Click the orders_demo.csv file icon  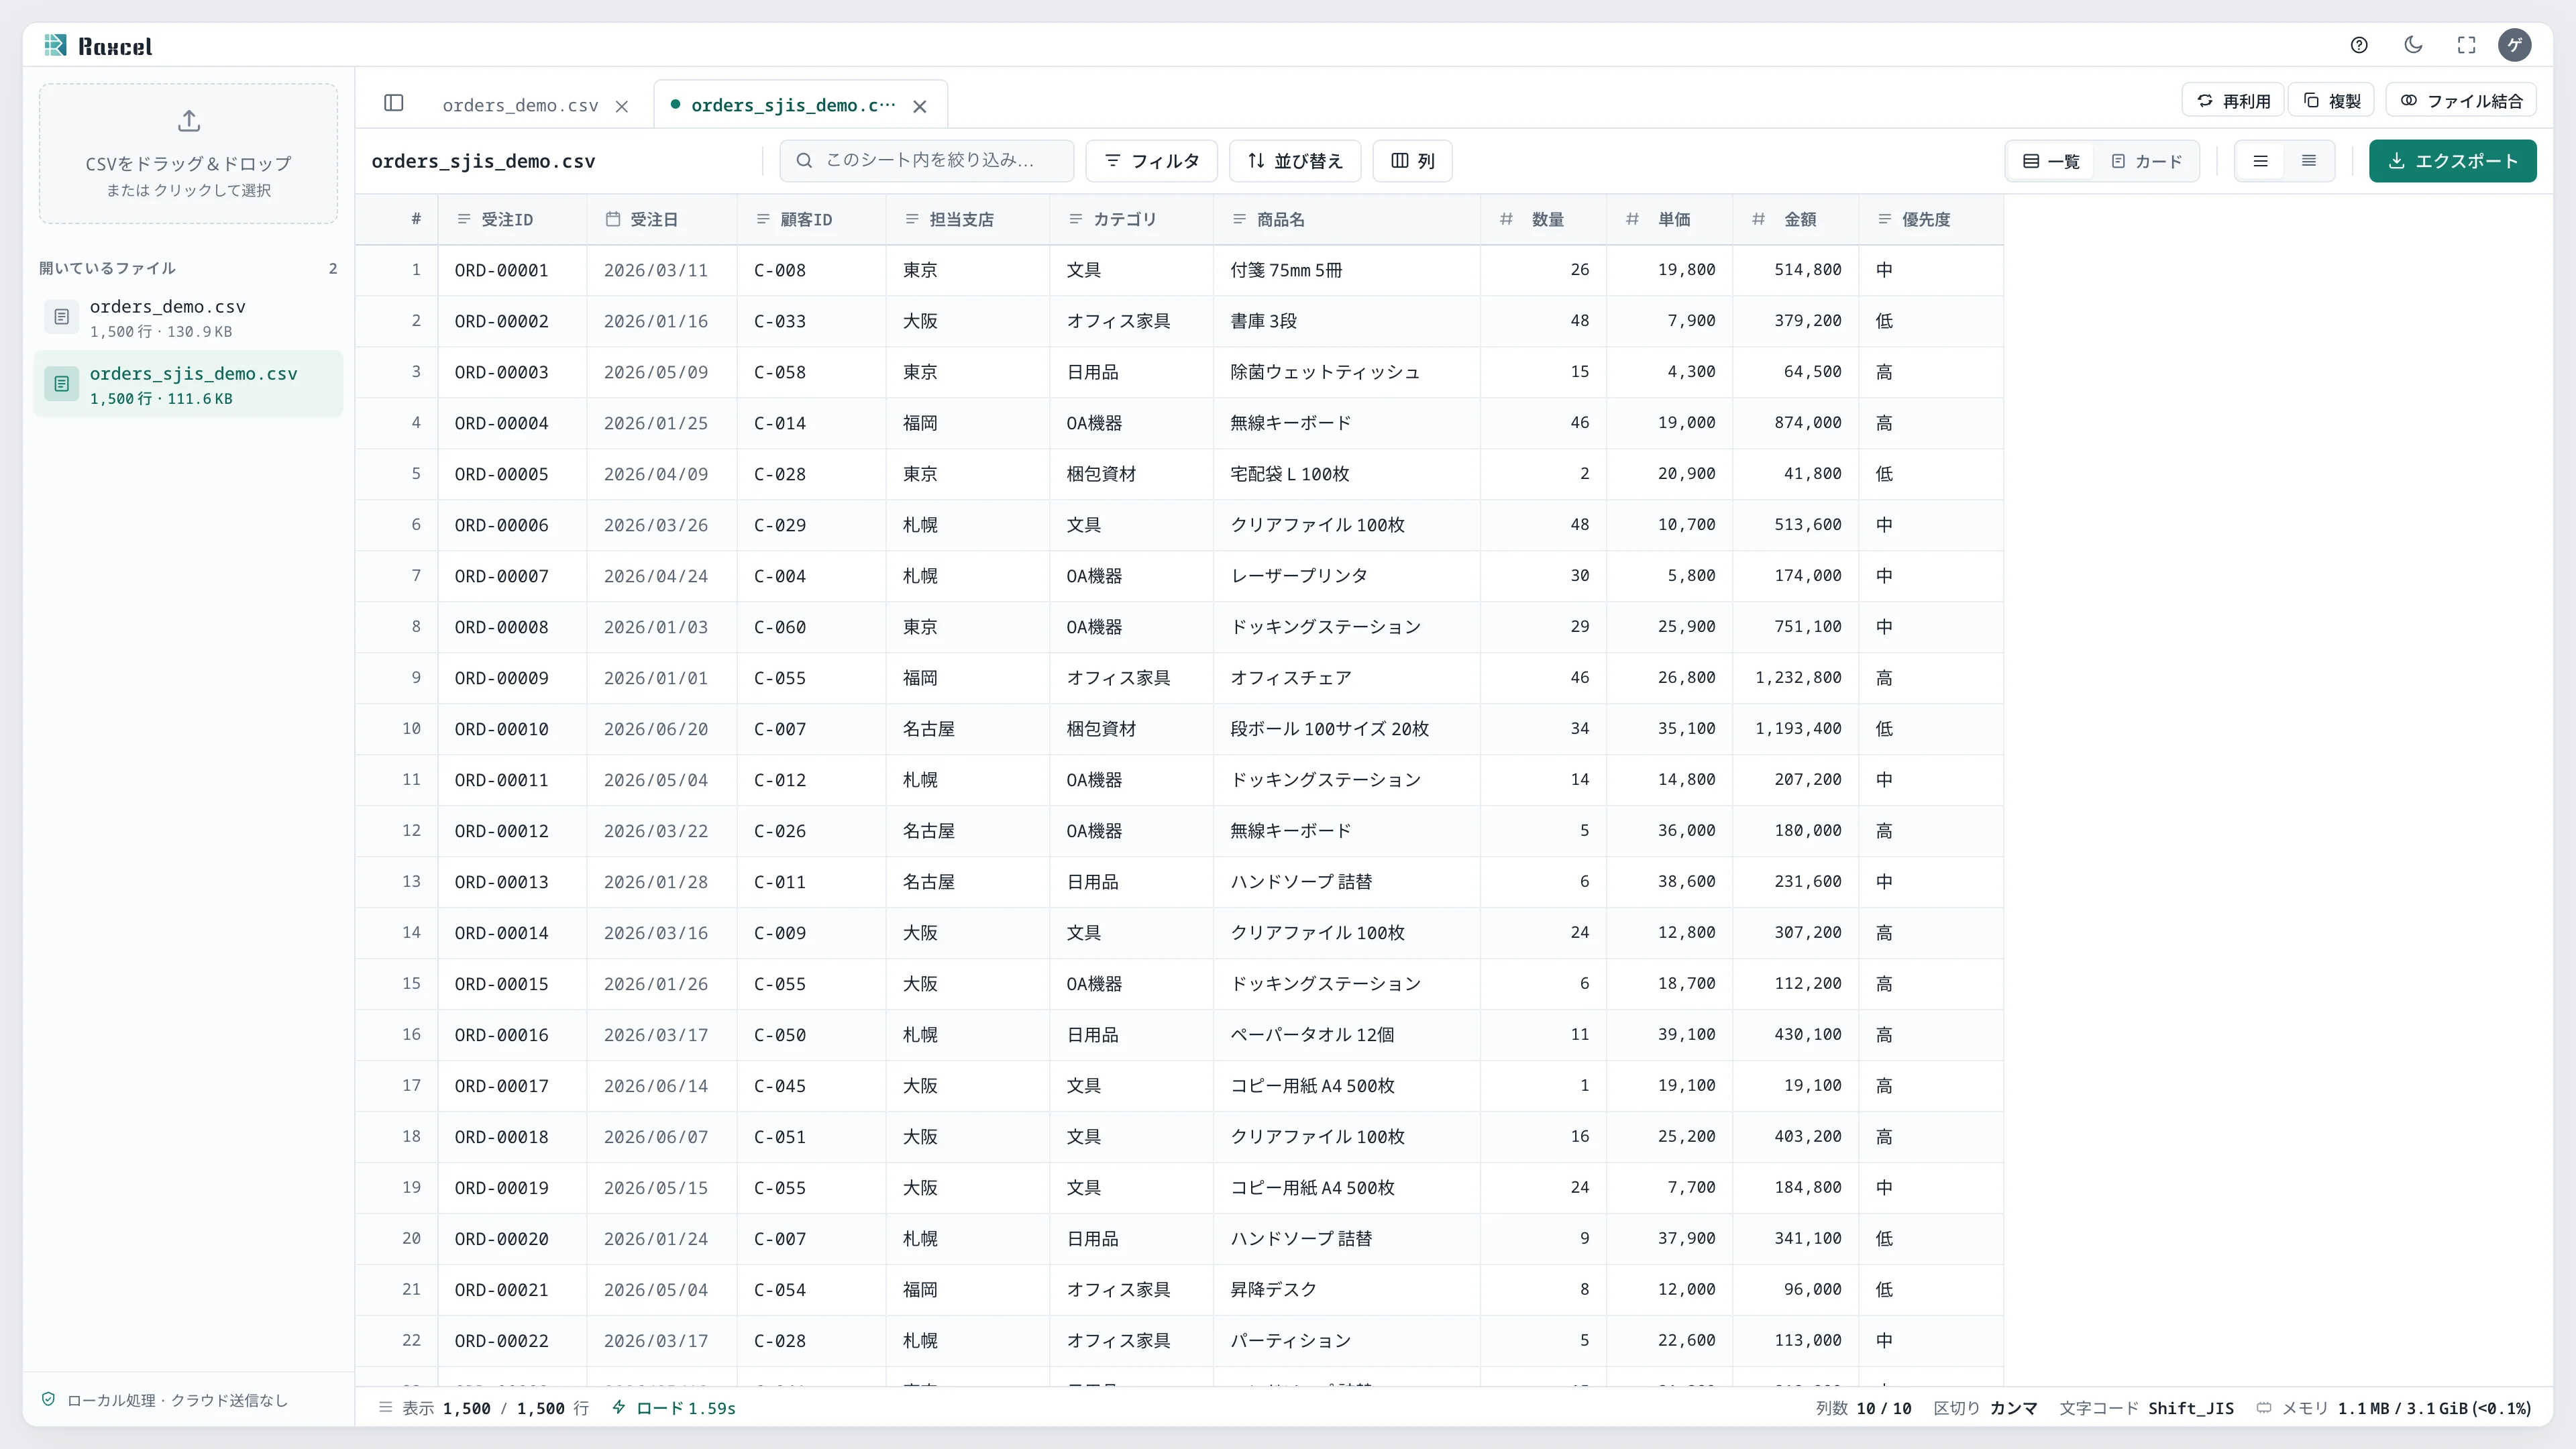point(62,317)
